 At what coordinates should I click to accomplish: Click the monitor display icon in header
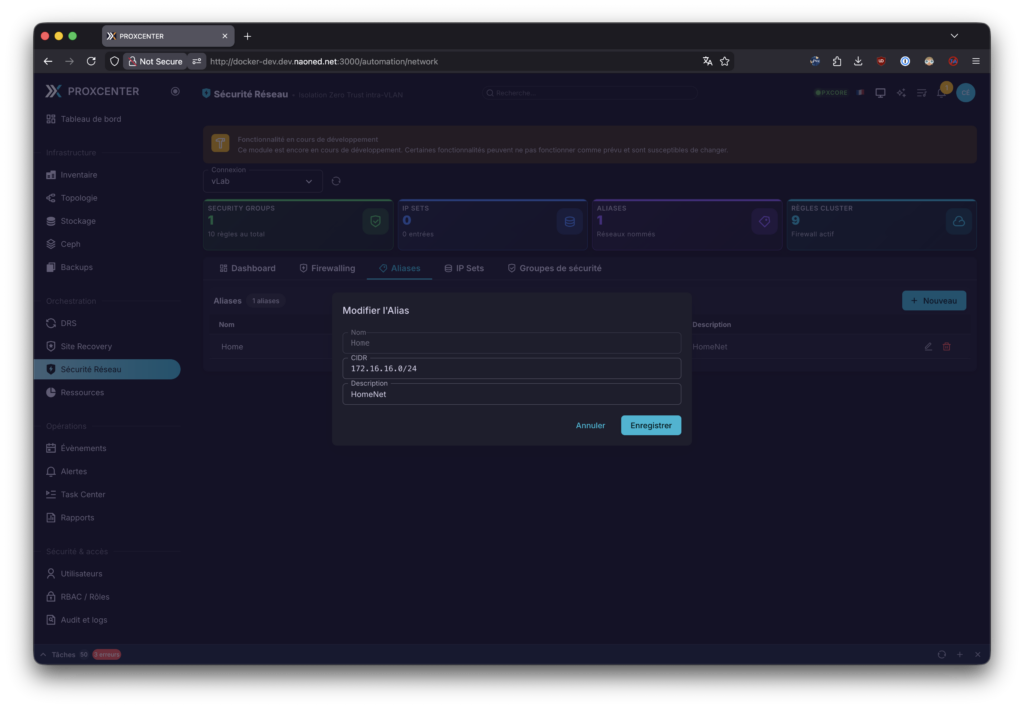pyautogui.click(x=880, y=93)
